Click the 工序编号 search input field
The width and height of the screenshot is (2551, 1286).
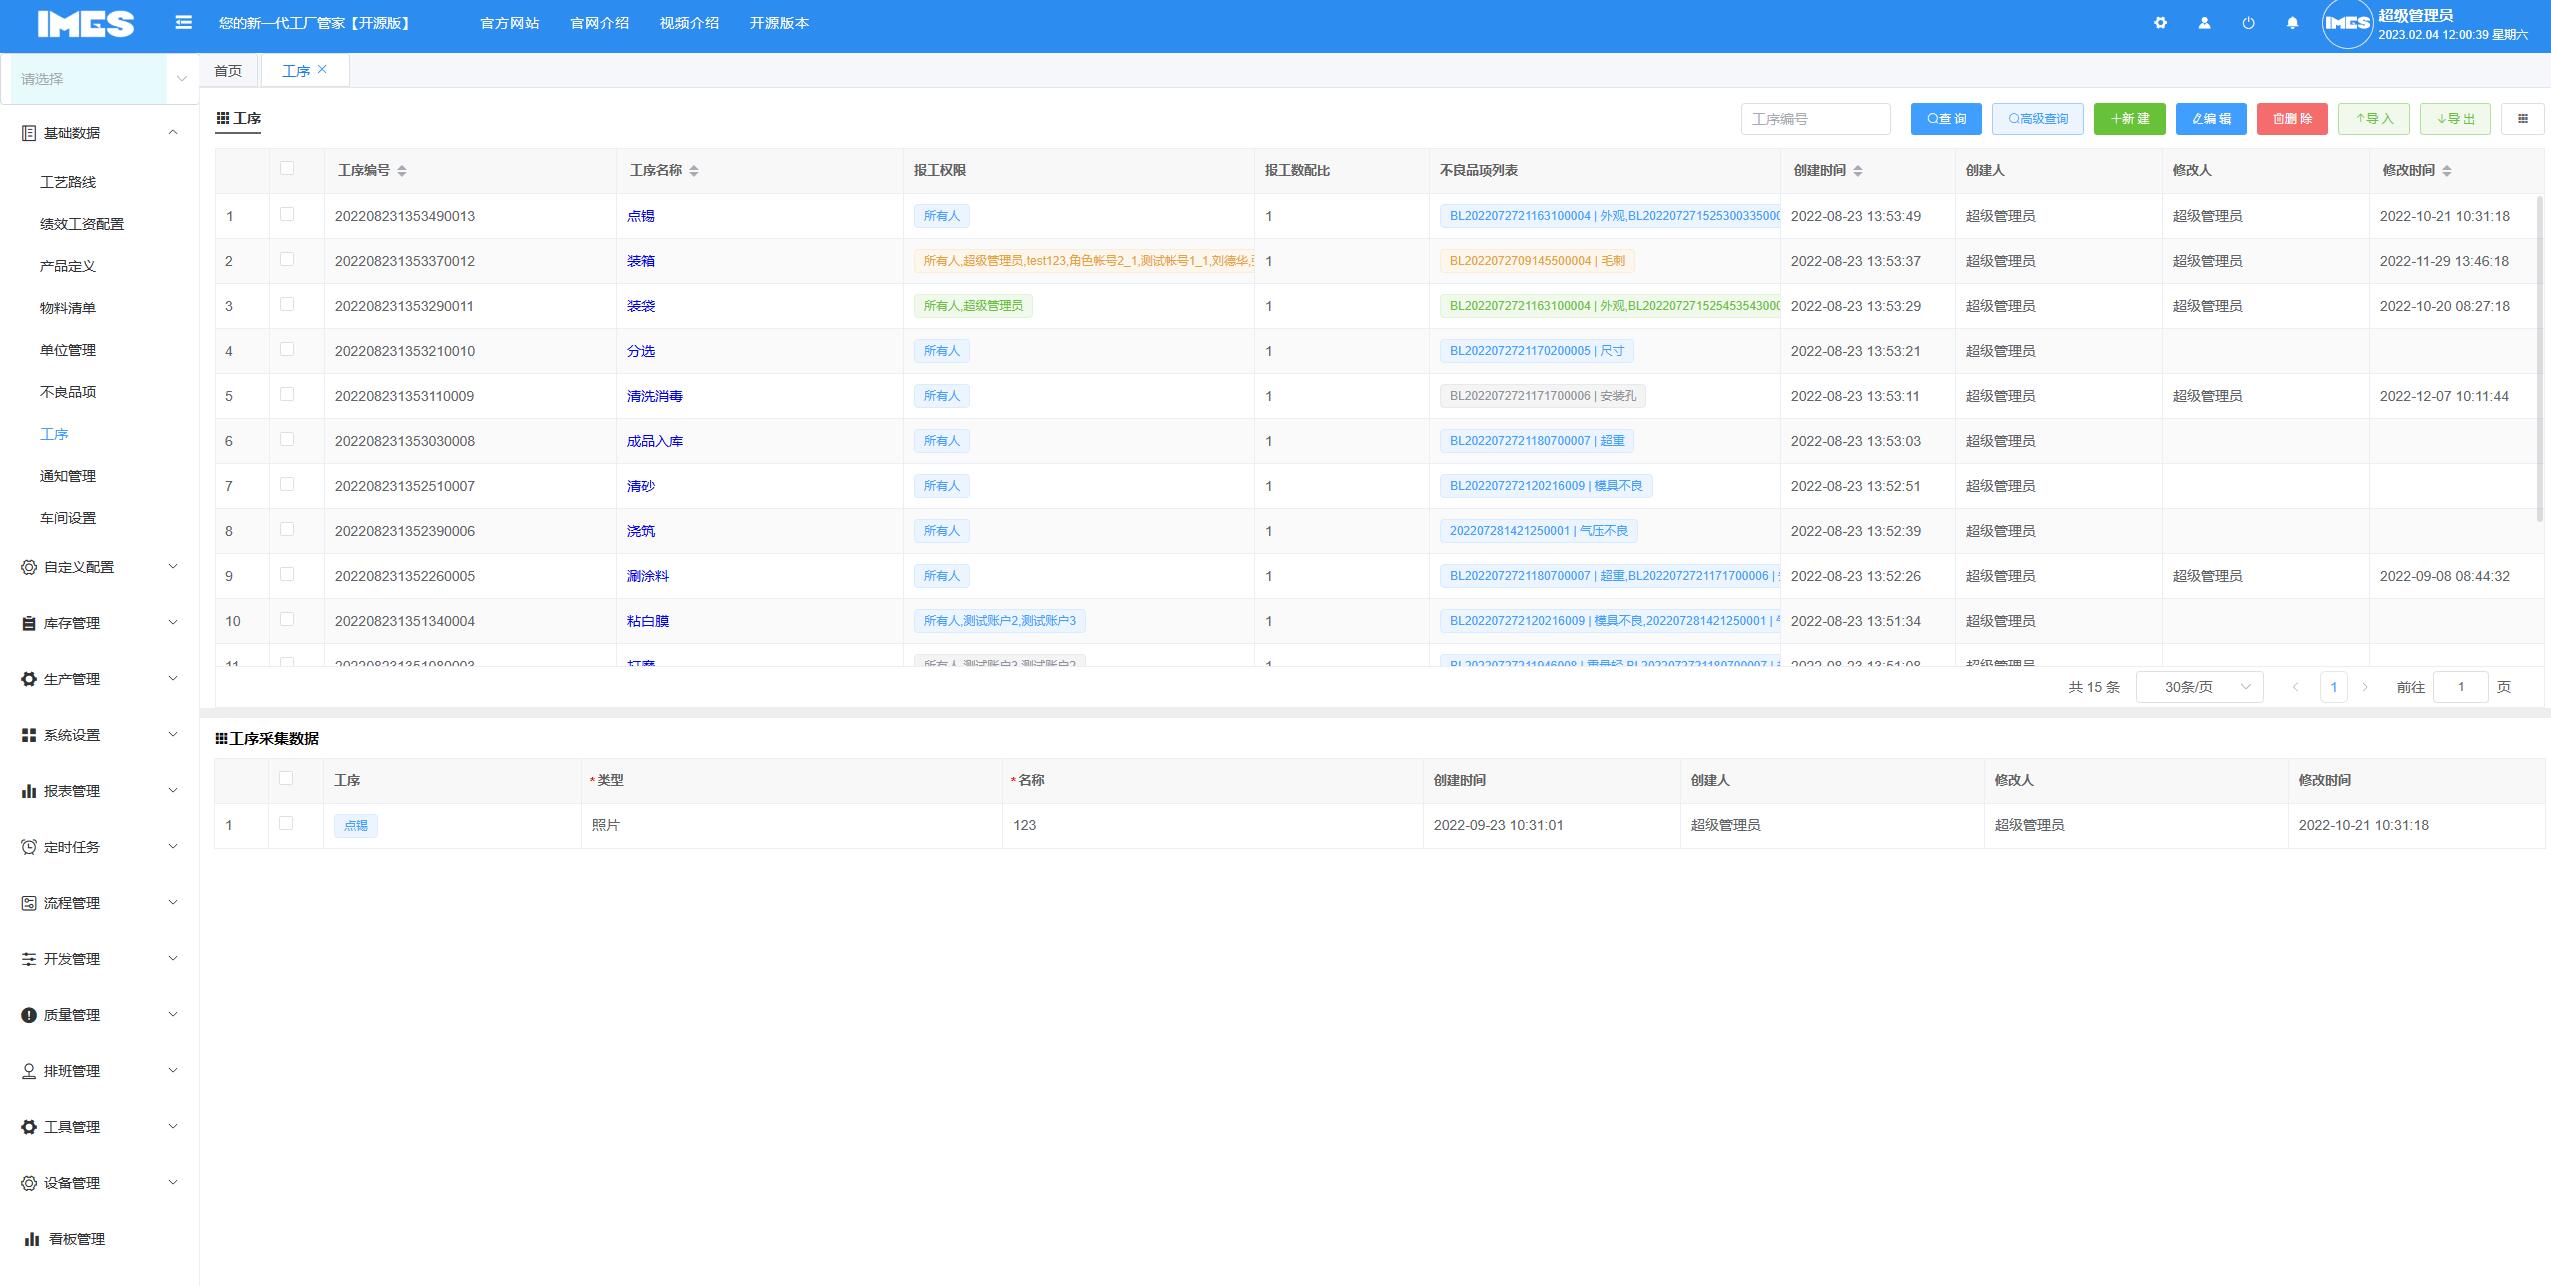pyautogui.click(x=1815, y=119)
